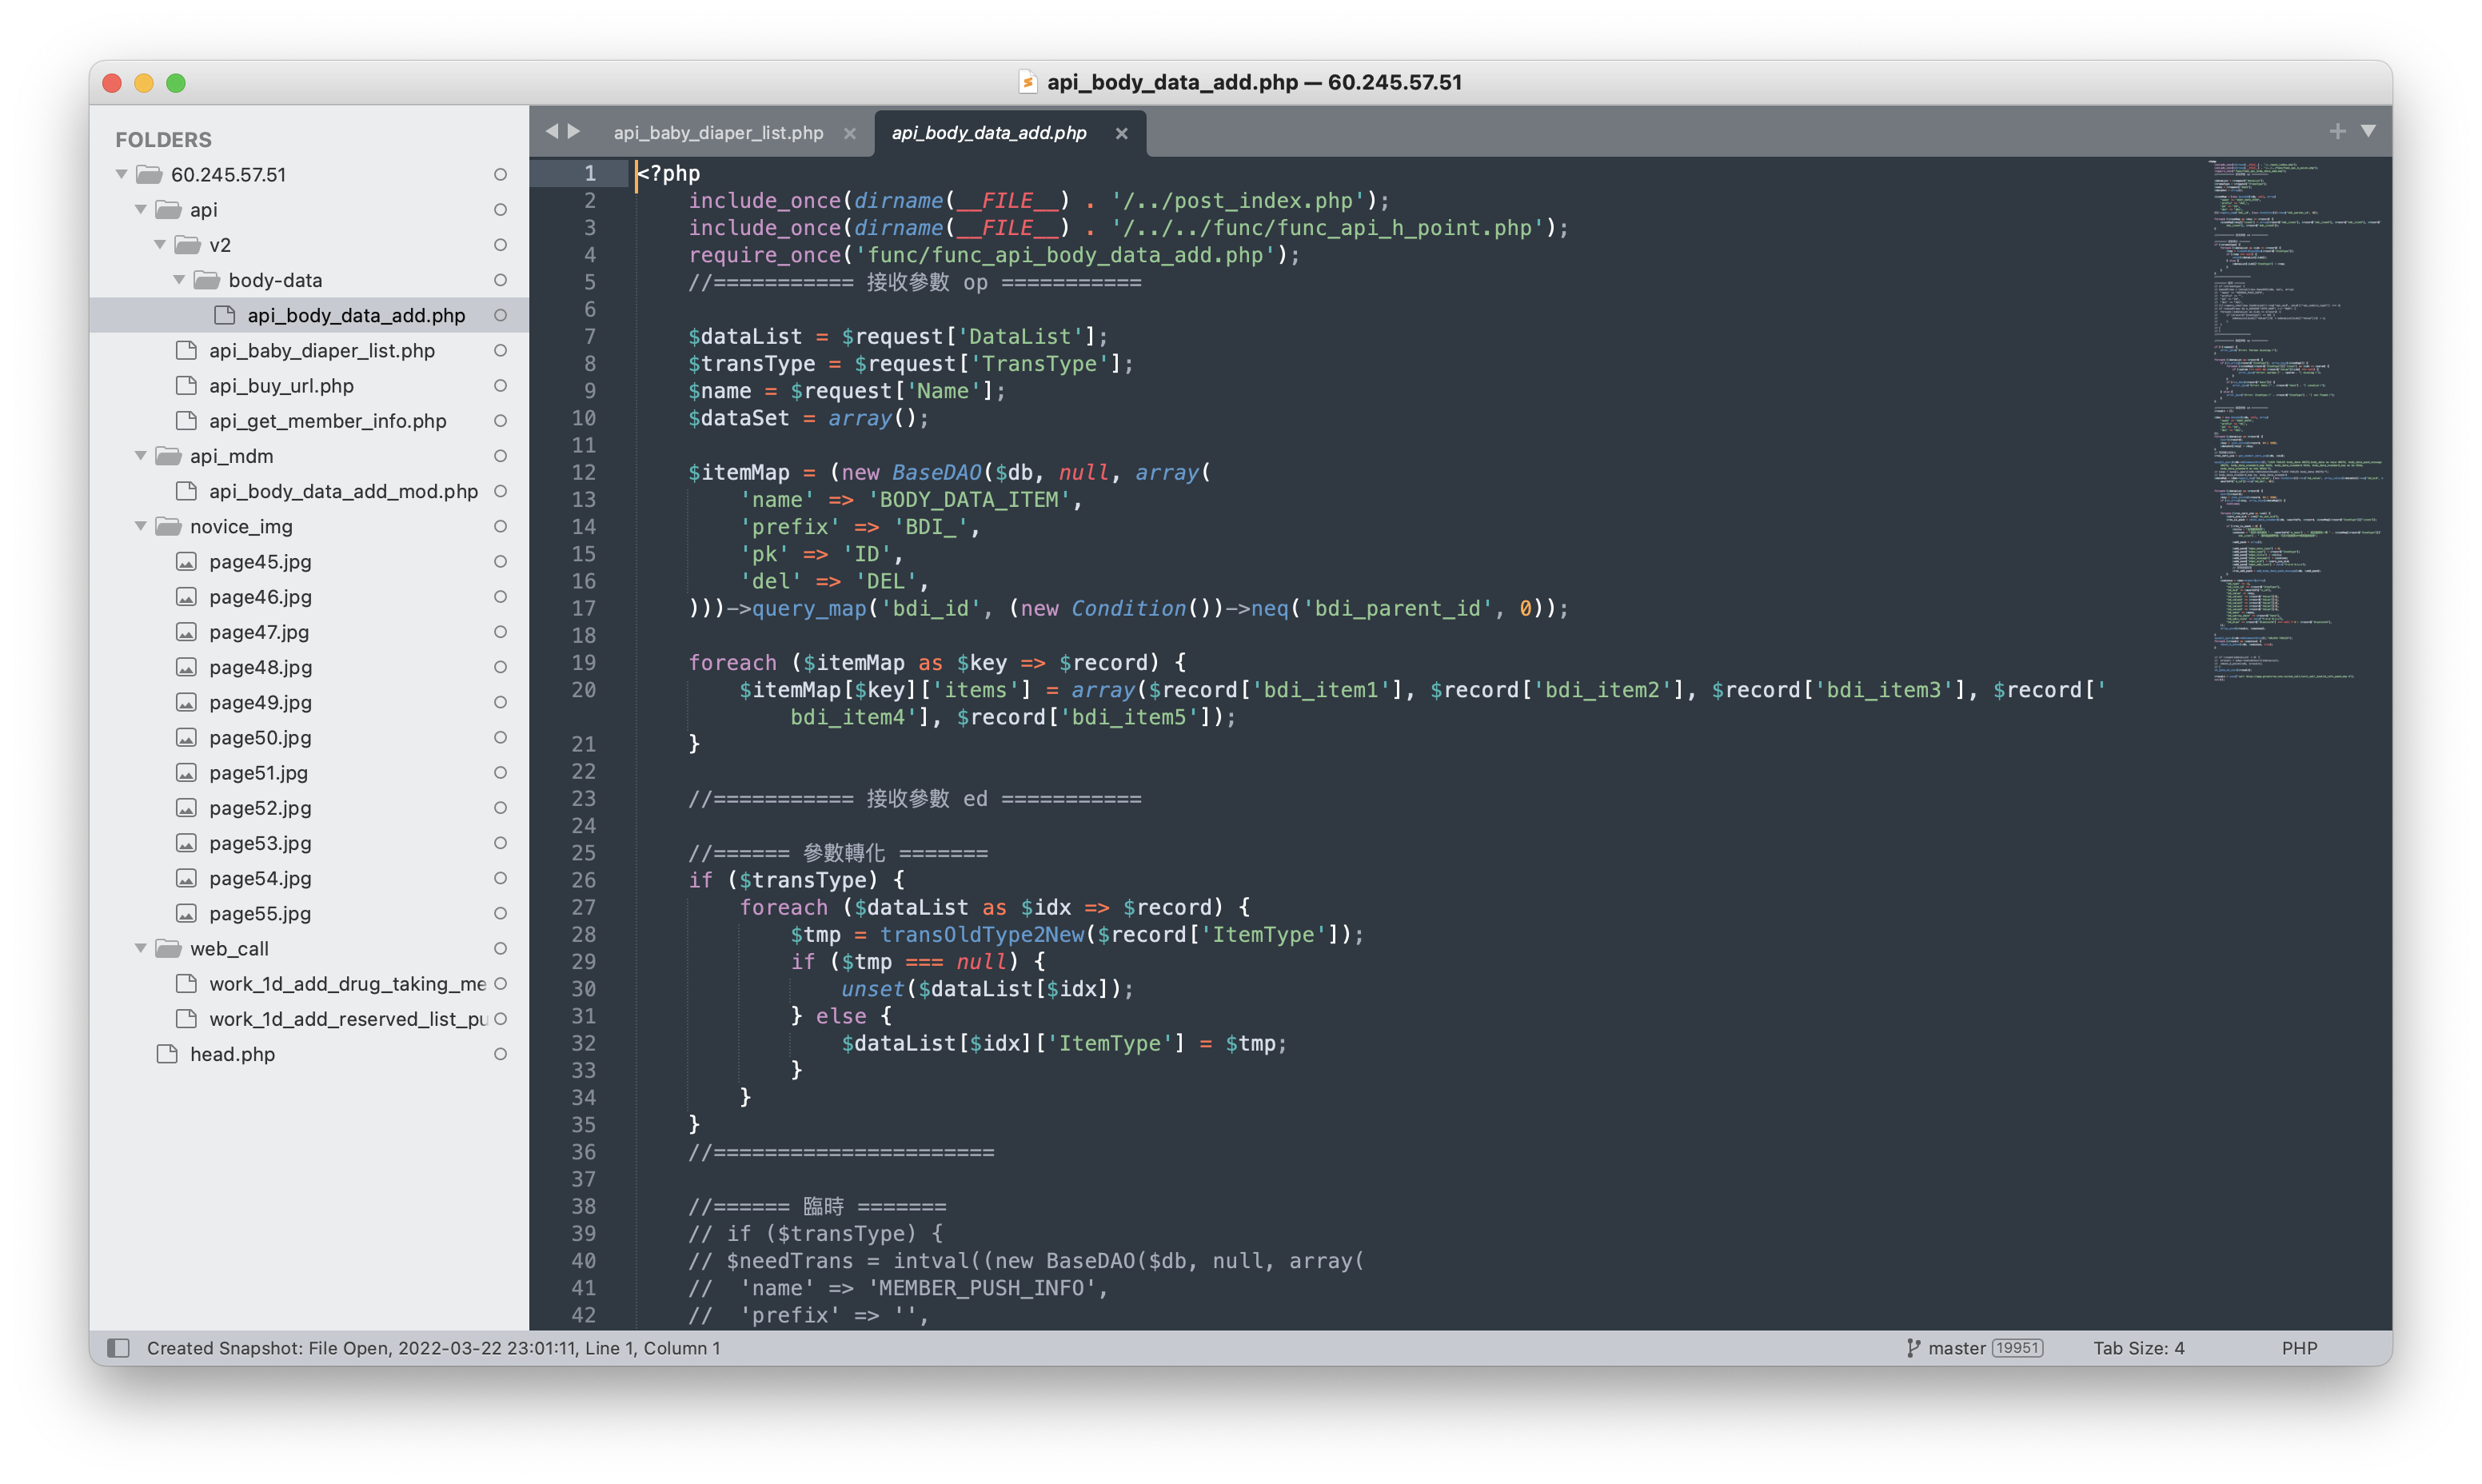
Task: Go forward in tab history arrow
Action: pos(574,131)
